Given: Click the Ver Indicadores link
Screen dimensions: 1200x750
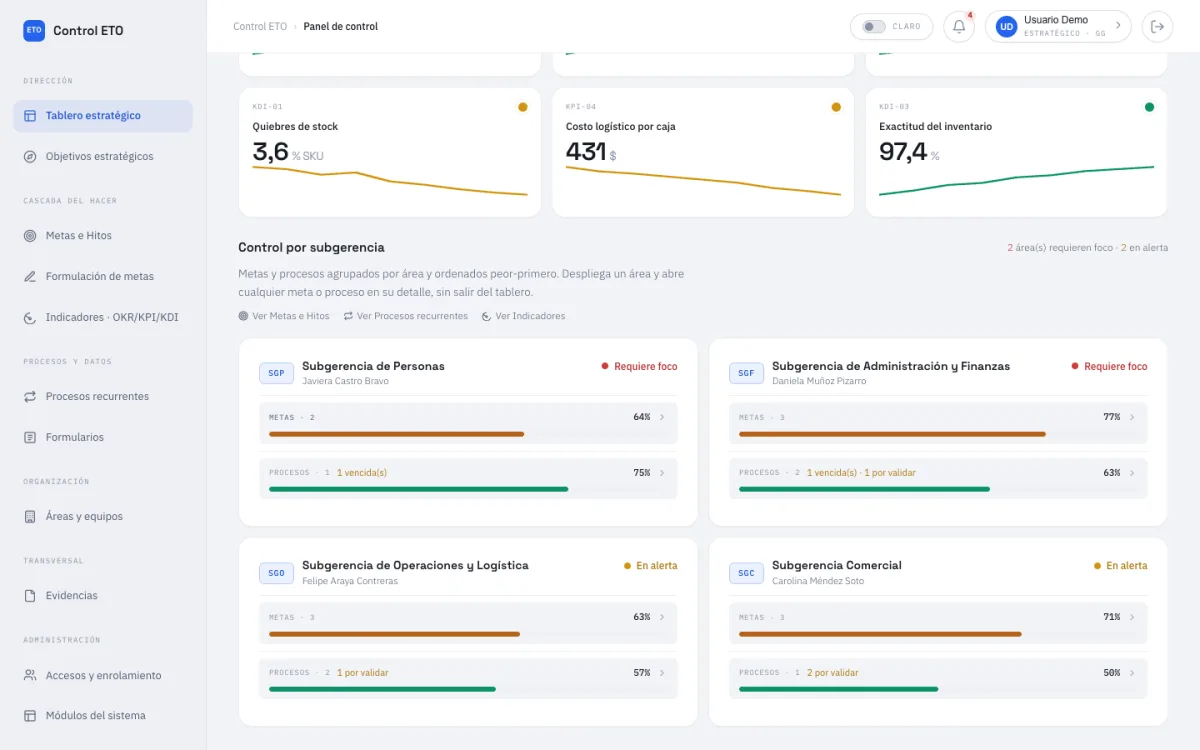Looking at the screenshot, I should coord(523,316).
